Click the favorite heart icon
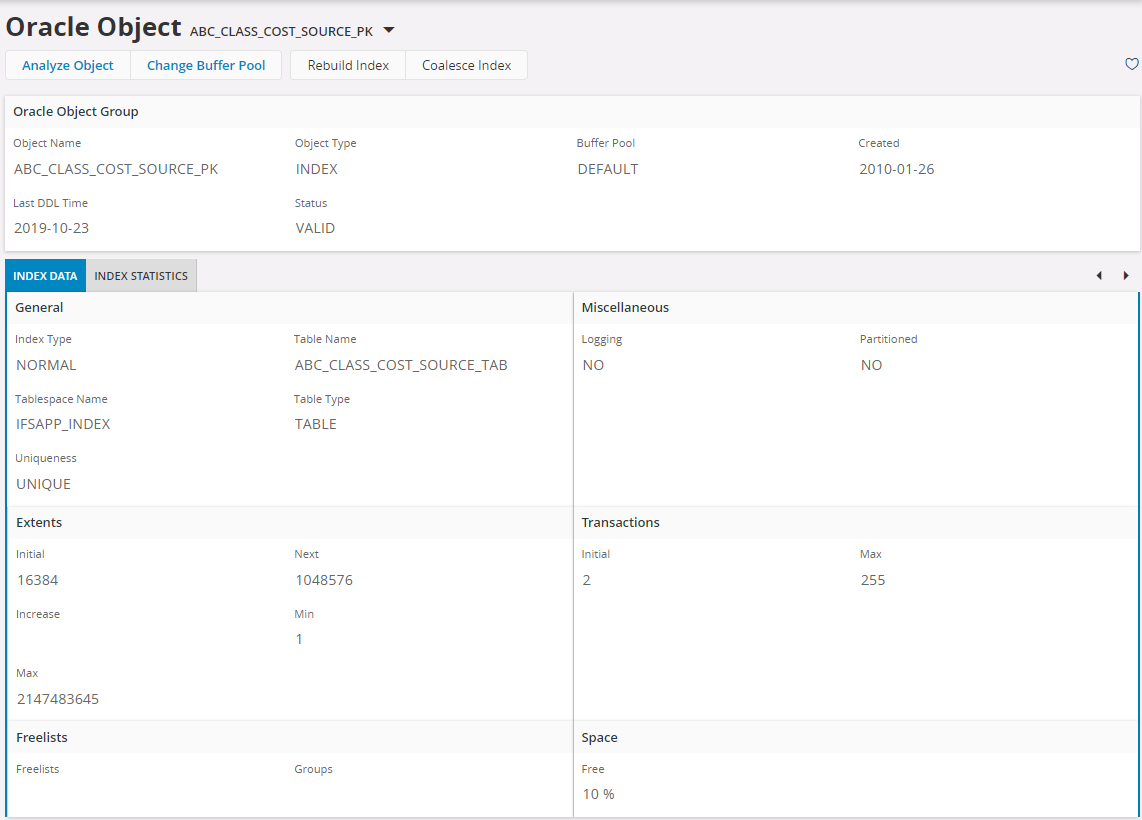This screenshot has width=1142, height=820. (x=1131, y=63)
